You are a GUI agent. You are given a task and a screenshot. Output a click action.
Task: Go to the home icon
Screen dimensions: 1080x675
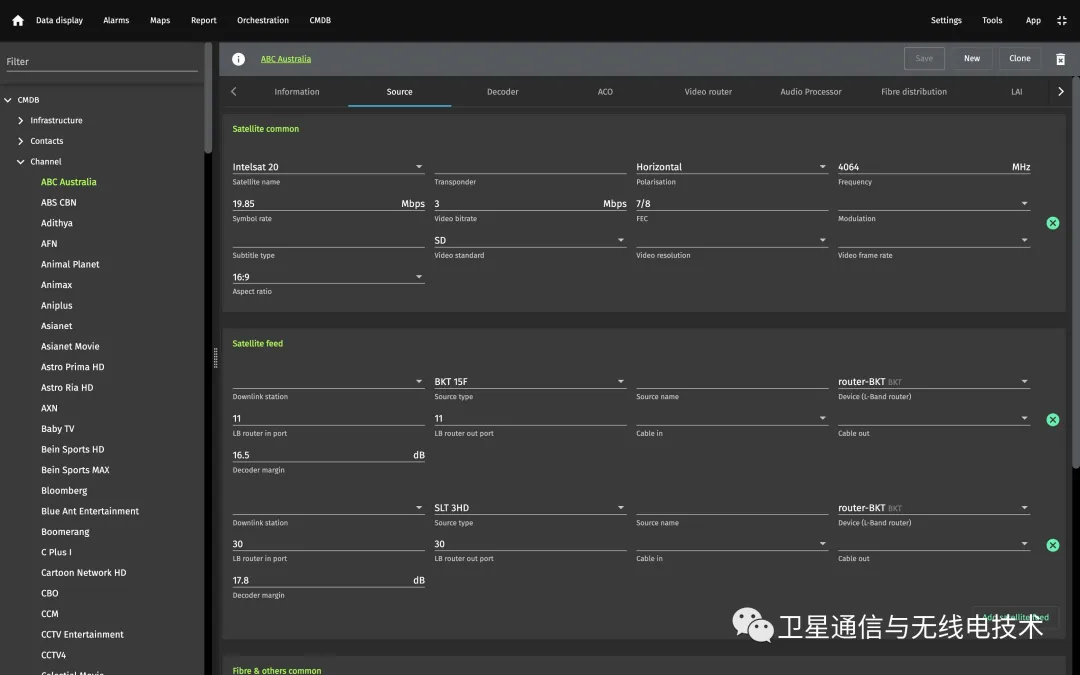[18, 21]
